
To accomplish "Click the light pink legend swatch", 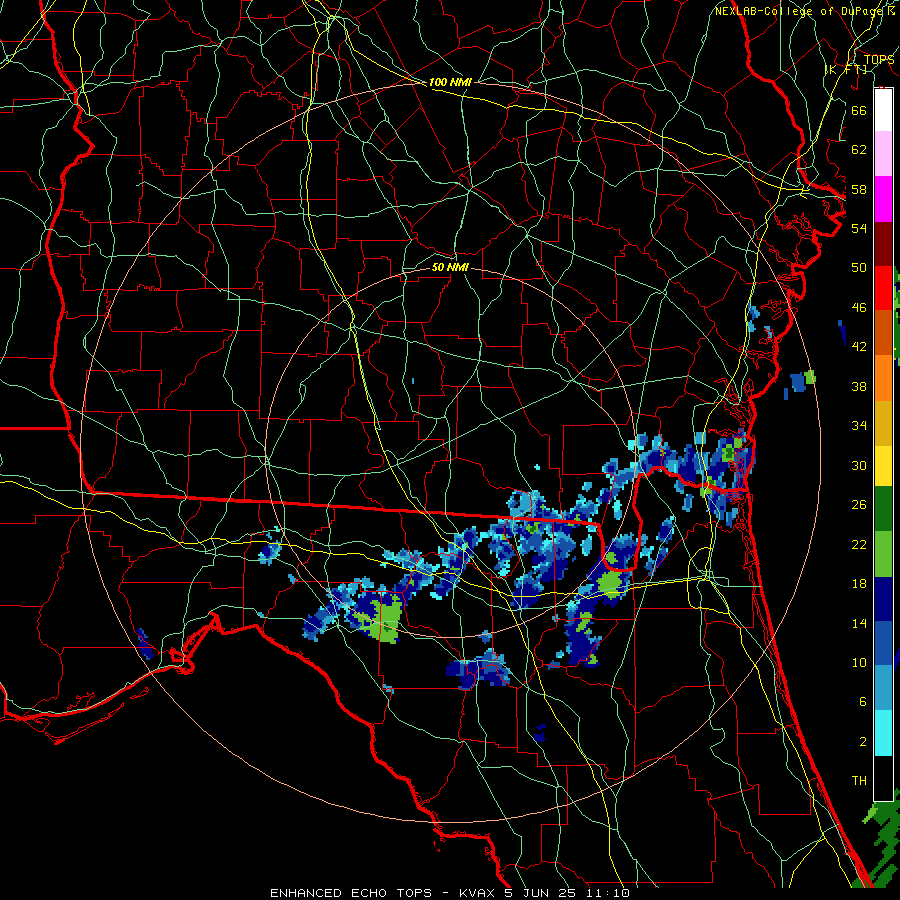I will coord(883,153).
